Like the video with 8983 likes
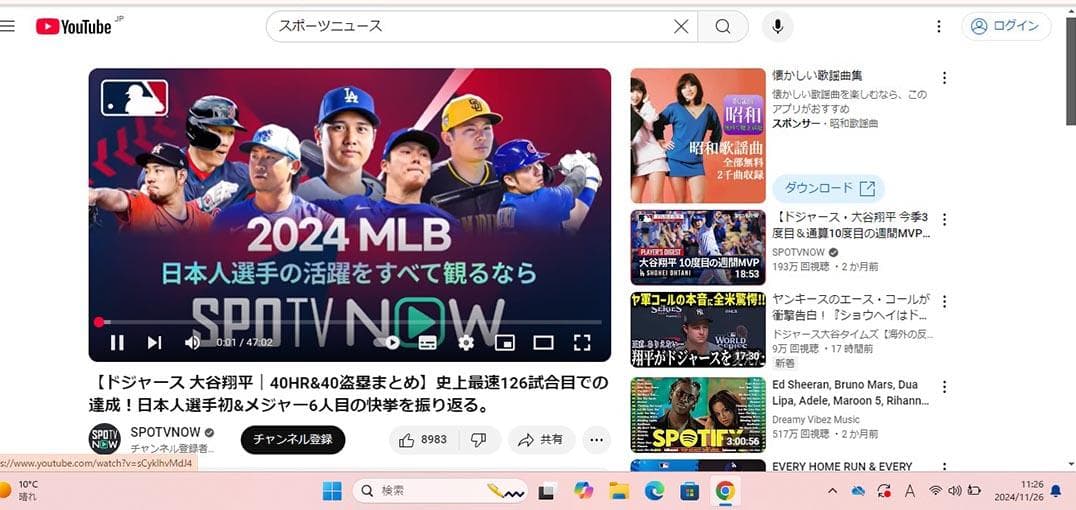This screenshot has width=1076, height=510. click(x=423, y=440)
